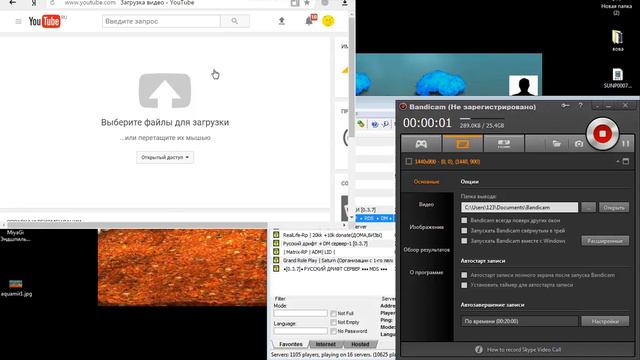The width and height of the screenshot is (640, 360).
Task: Go back in the browser
Action: pos(13,3)
